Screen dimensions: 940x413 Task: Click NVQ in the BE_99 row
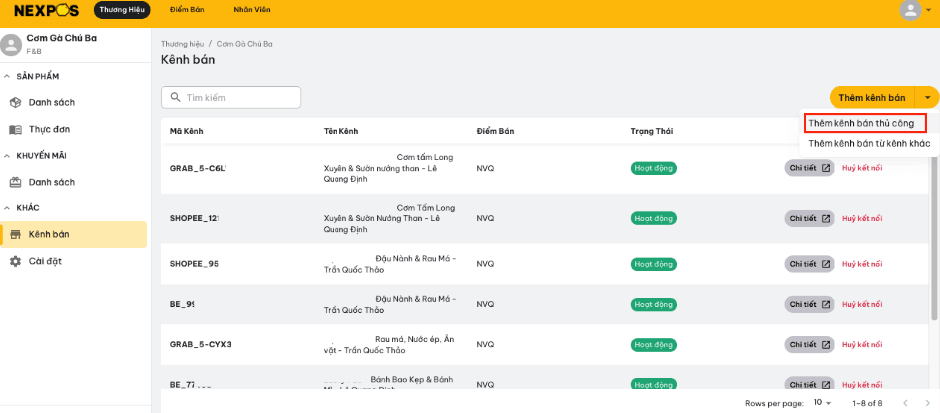pos(485,304)
